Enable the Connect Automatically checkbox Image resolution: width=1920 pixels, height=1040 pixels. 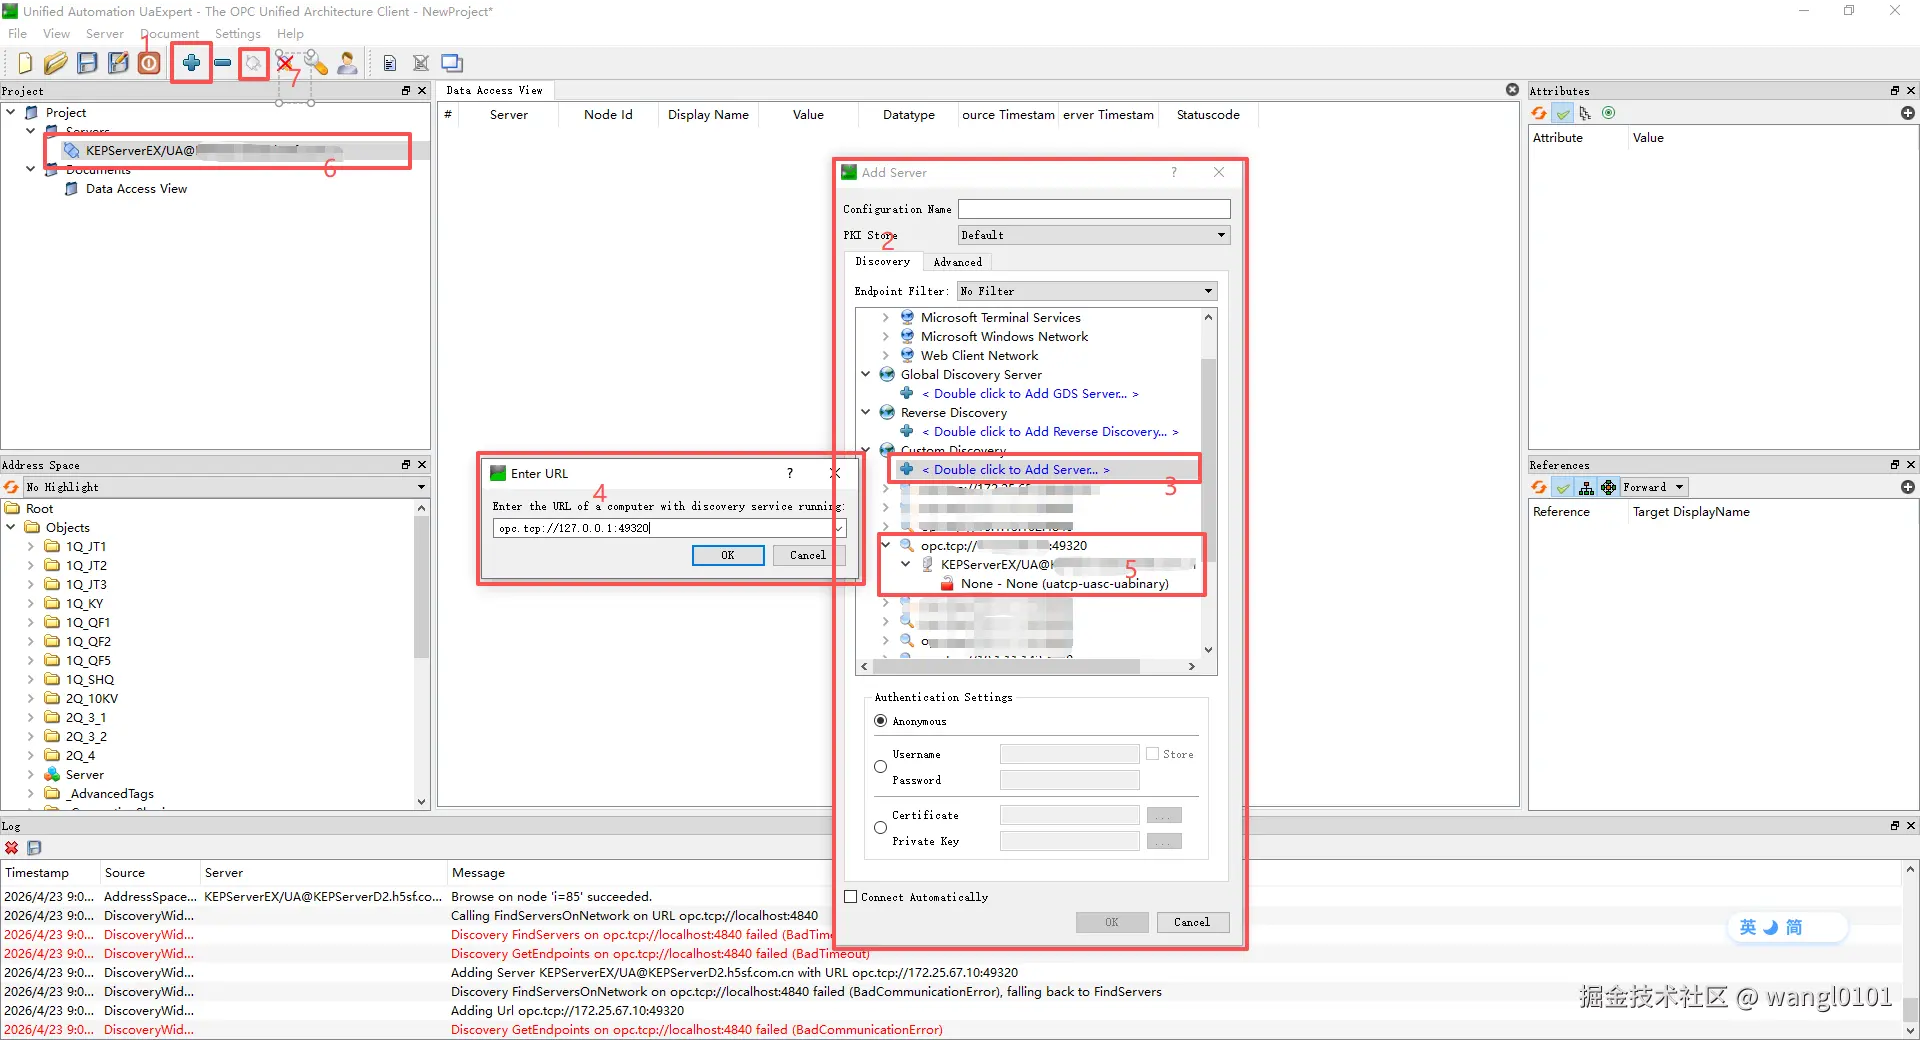851,897
